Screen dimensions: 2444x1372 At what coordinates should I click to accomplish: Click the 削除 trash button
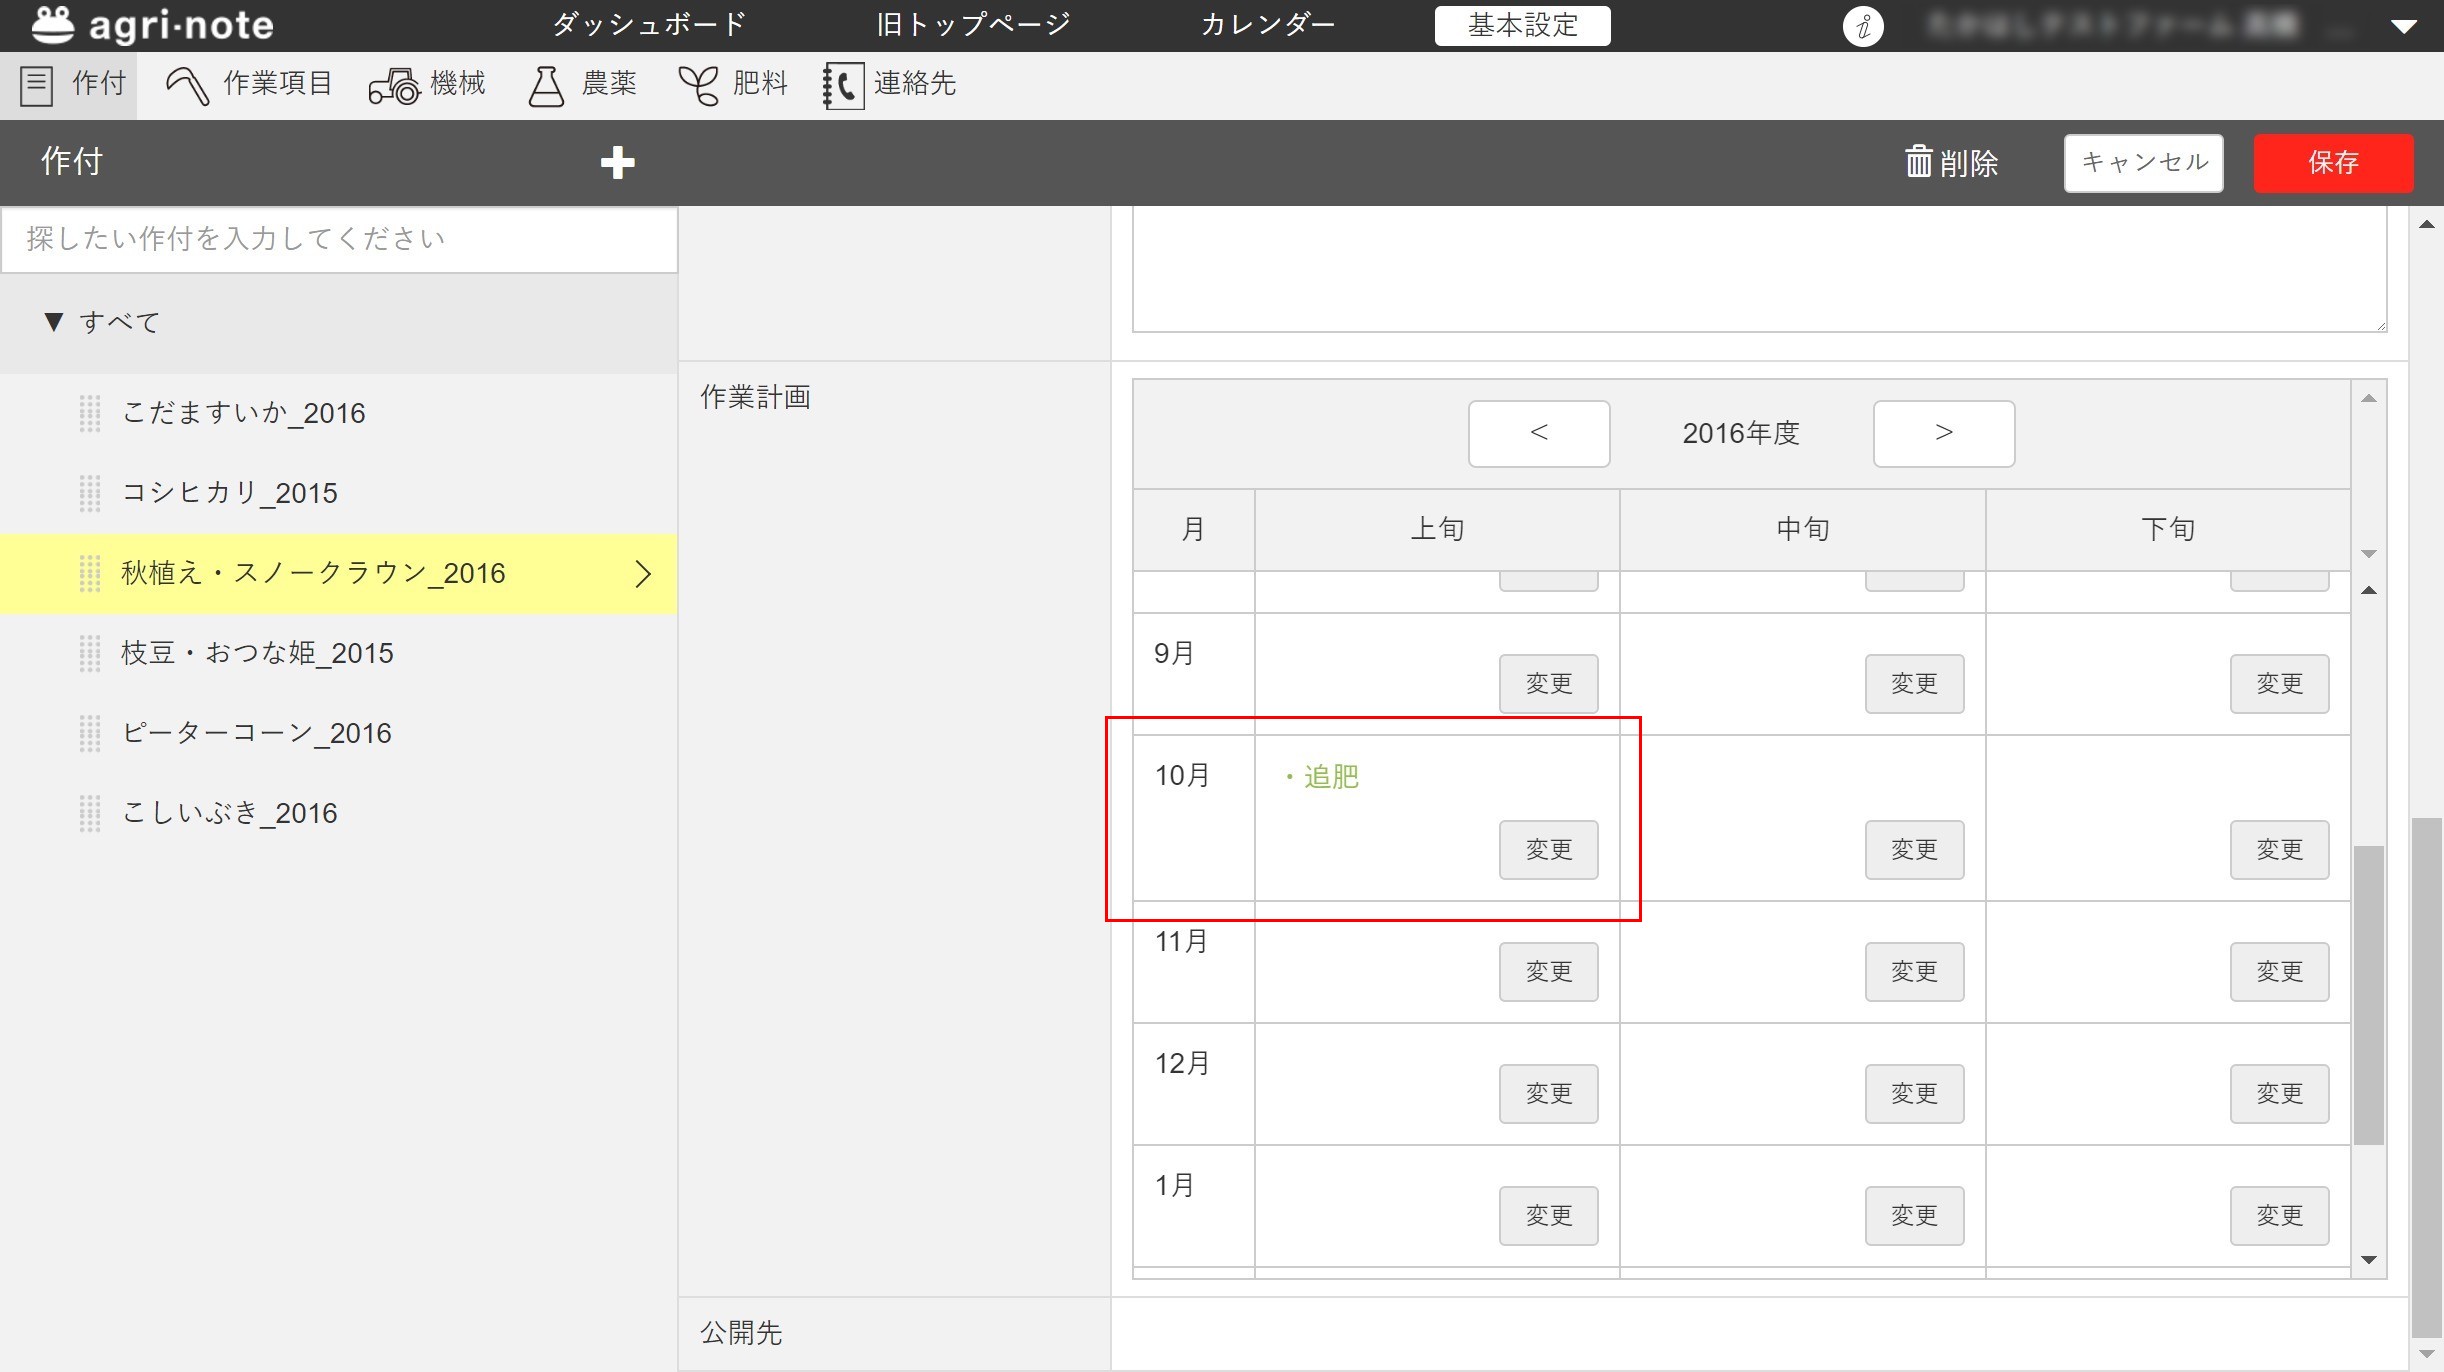(1951, 162)
